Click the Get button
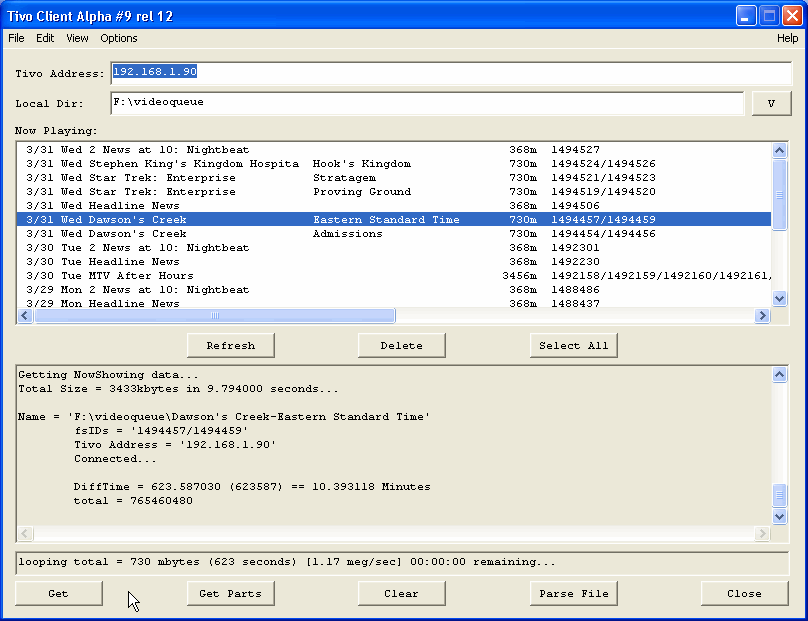This screenshot has width=808, height=621. pyautogui.click(x=58, y=593)
